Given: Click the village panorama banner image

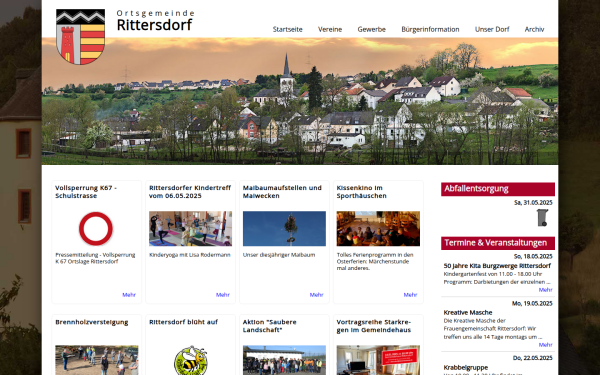Looking at the screenshot, I should (300, 101).
